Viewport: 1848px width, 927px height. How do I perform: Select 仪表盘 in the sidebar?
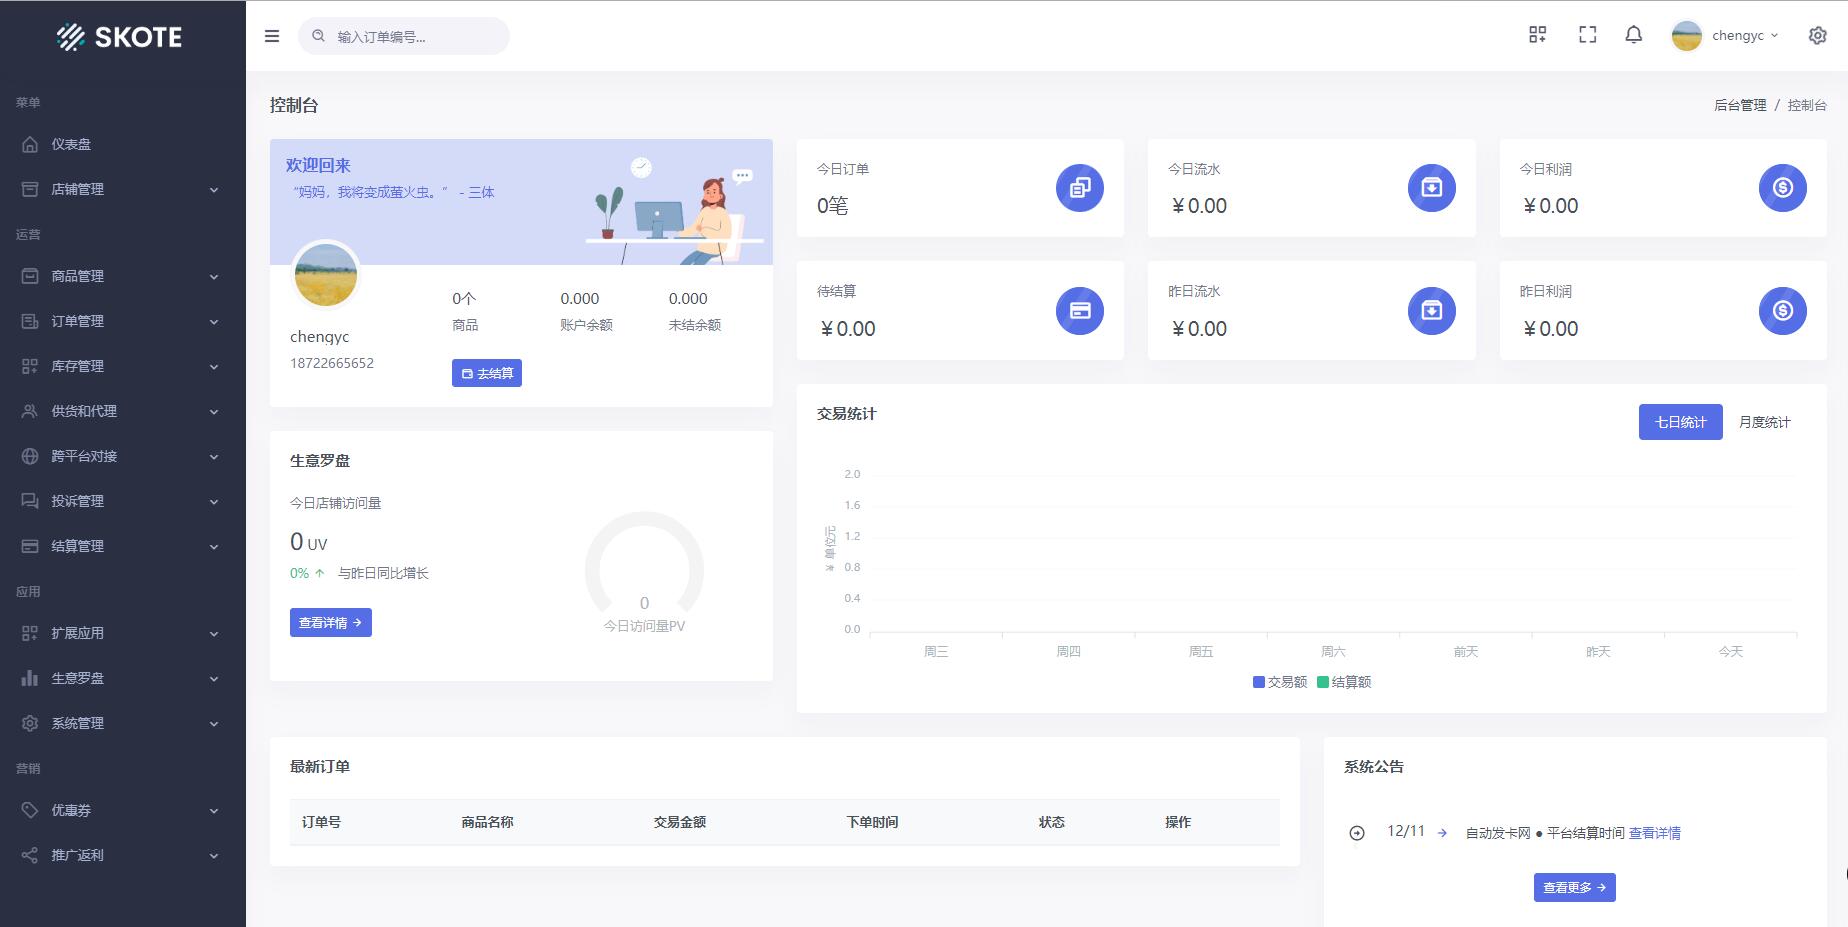coord(71,144)
